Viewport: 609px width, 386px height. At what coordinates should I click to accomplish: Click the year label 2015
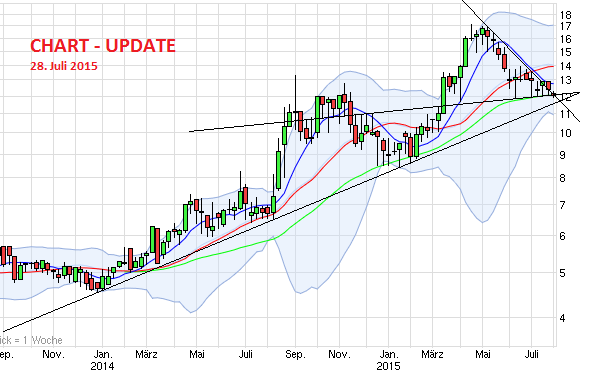click(388, 366)
